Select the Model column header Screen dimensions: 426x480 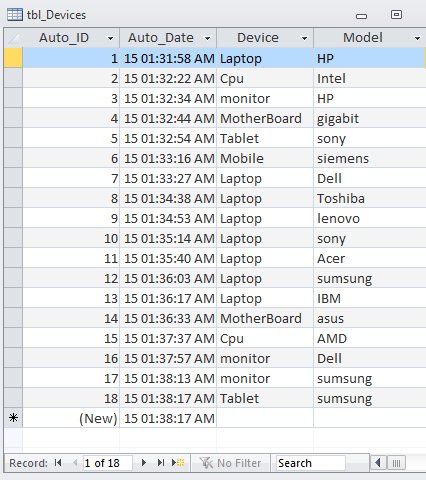click(370, 38)
